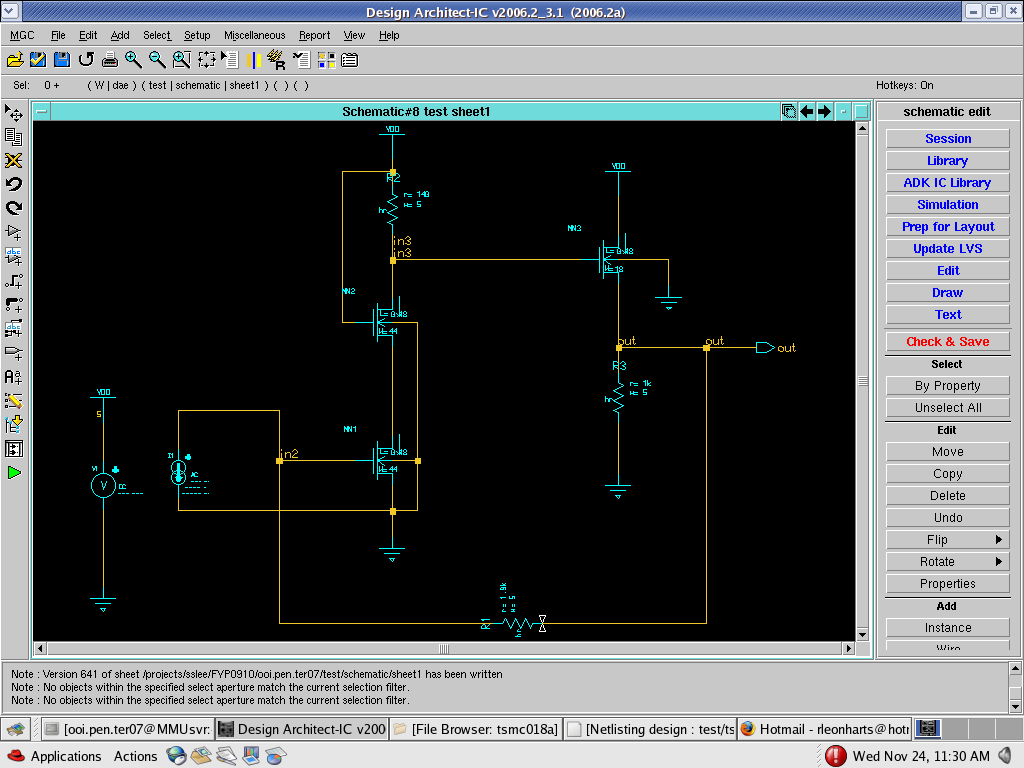Click the green play arrow in left toolbar

pyautogui.click(x=14, y=472)
